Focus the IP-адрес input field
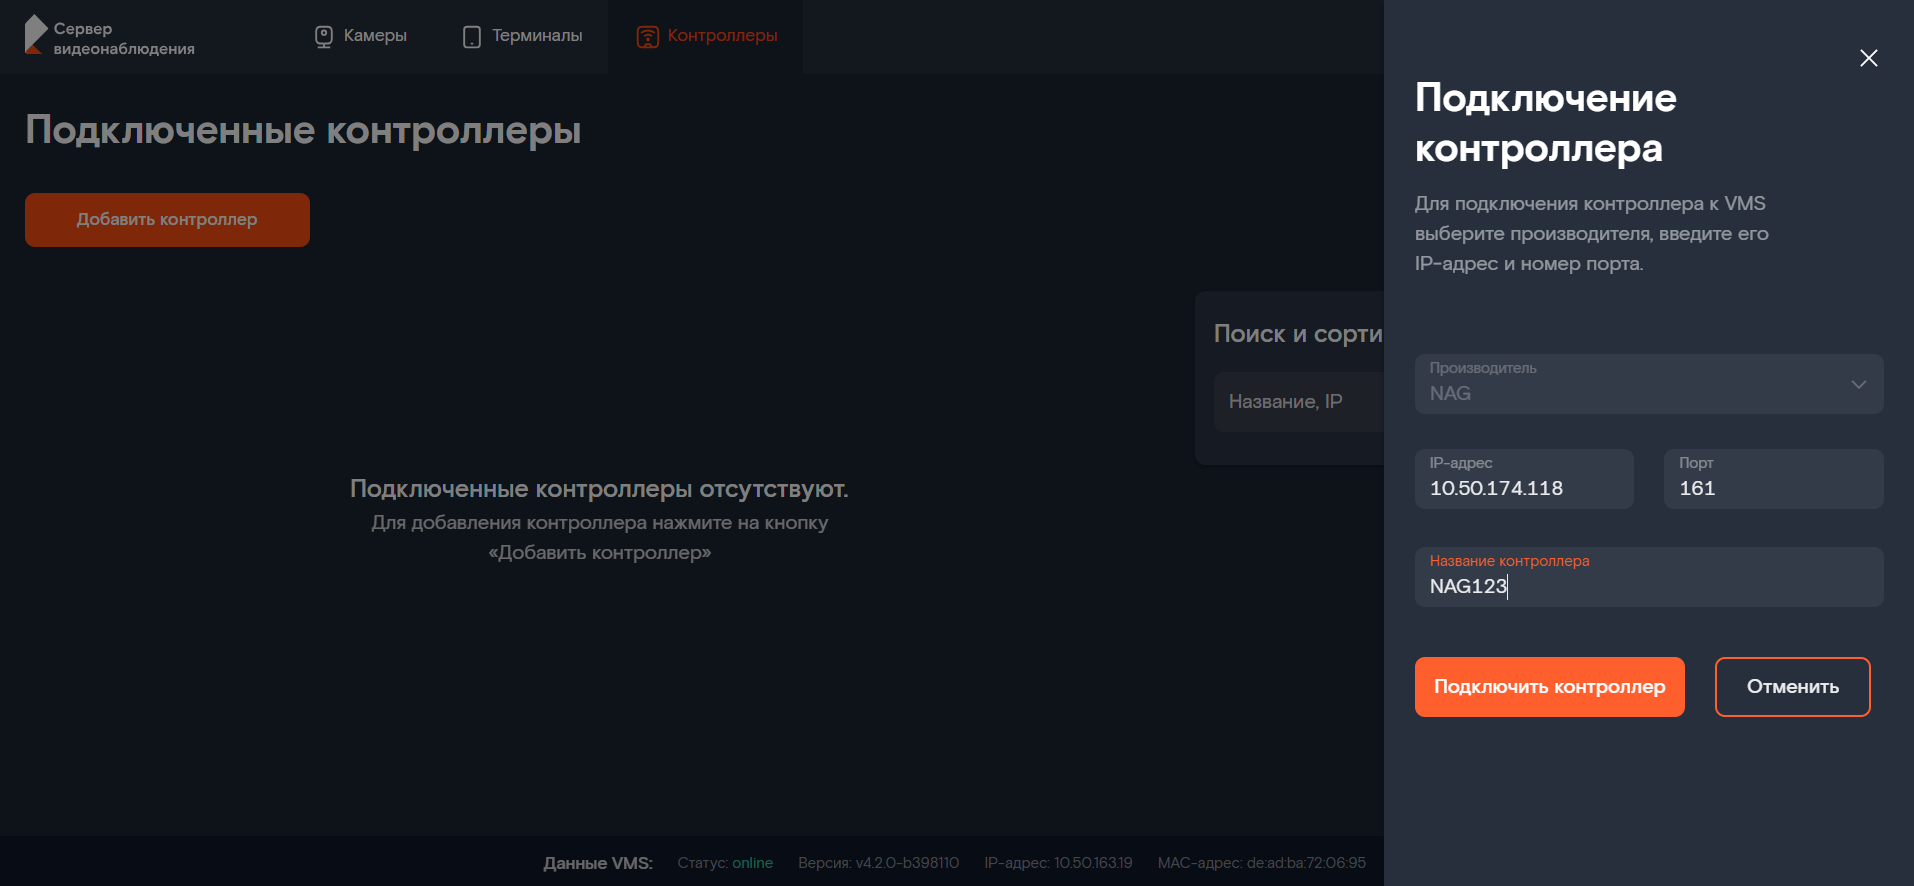This screenshot has height=886, width=1914. click(1524, 479)
